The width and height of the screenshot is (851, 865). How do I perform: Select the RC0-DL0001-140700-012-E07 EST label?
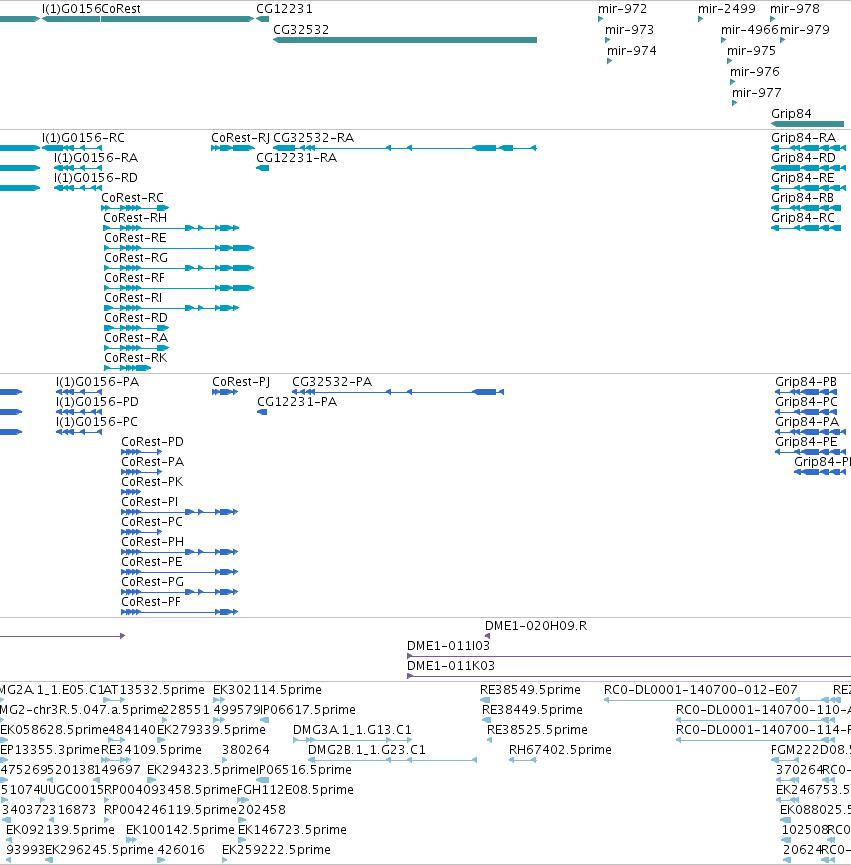coord(700,690)
